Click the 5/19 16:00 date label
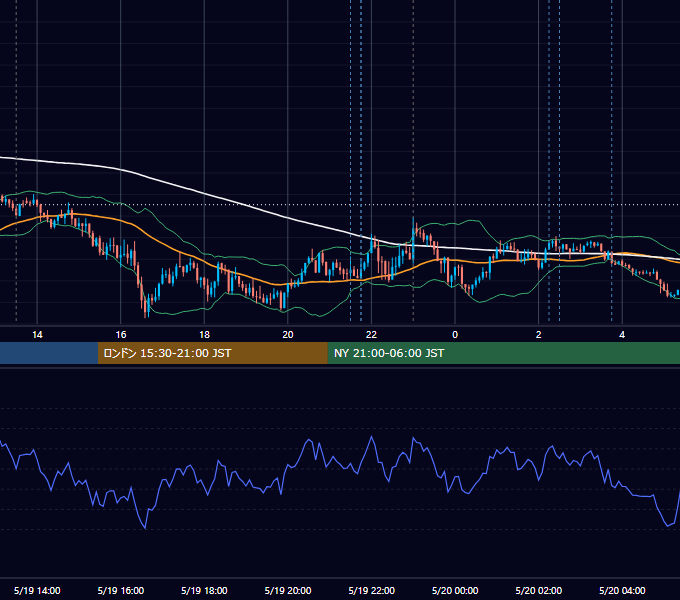The image size is (680, 600). (121, 590)
